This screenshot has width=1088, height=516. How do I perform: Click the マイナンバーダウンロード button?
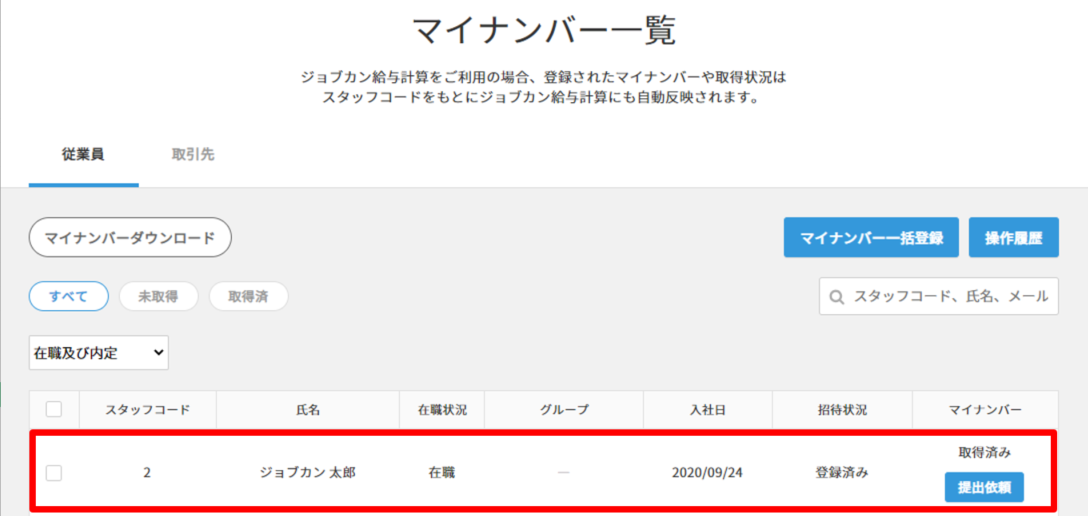[130, 238]
